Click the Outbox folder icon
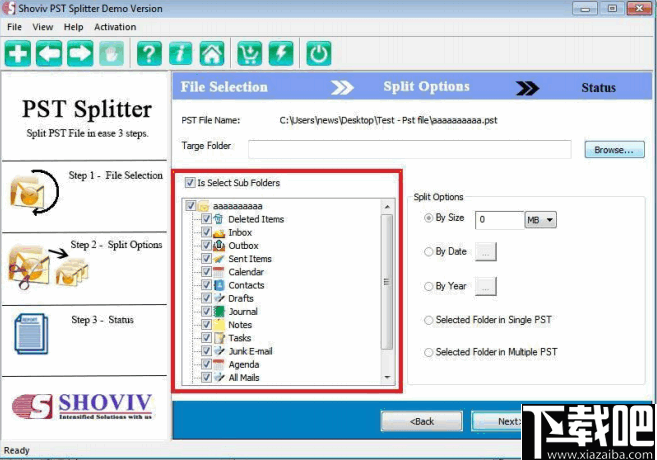657x460 pixels. [219, 245]
